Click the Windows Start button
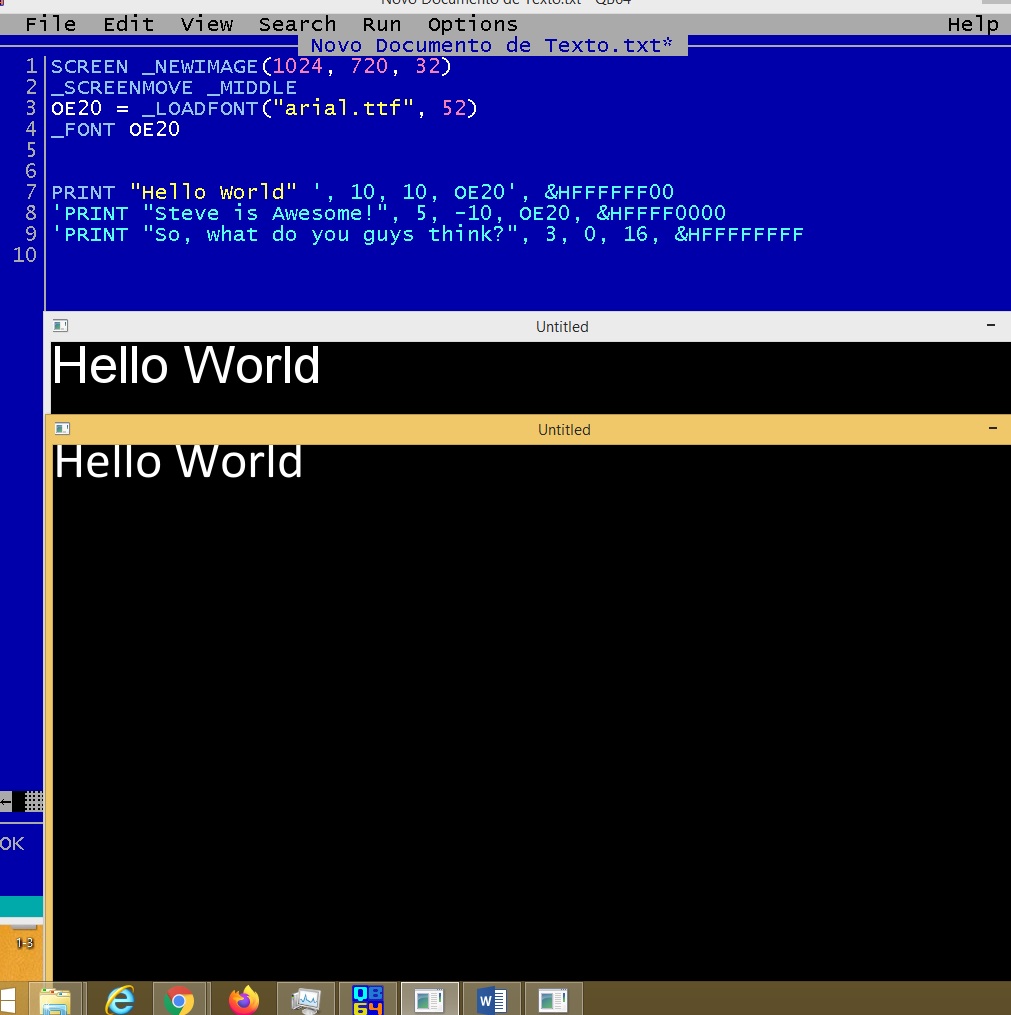The height and width of the screenshot is (1015, 1011). (8, 999)
